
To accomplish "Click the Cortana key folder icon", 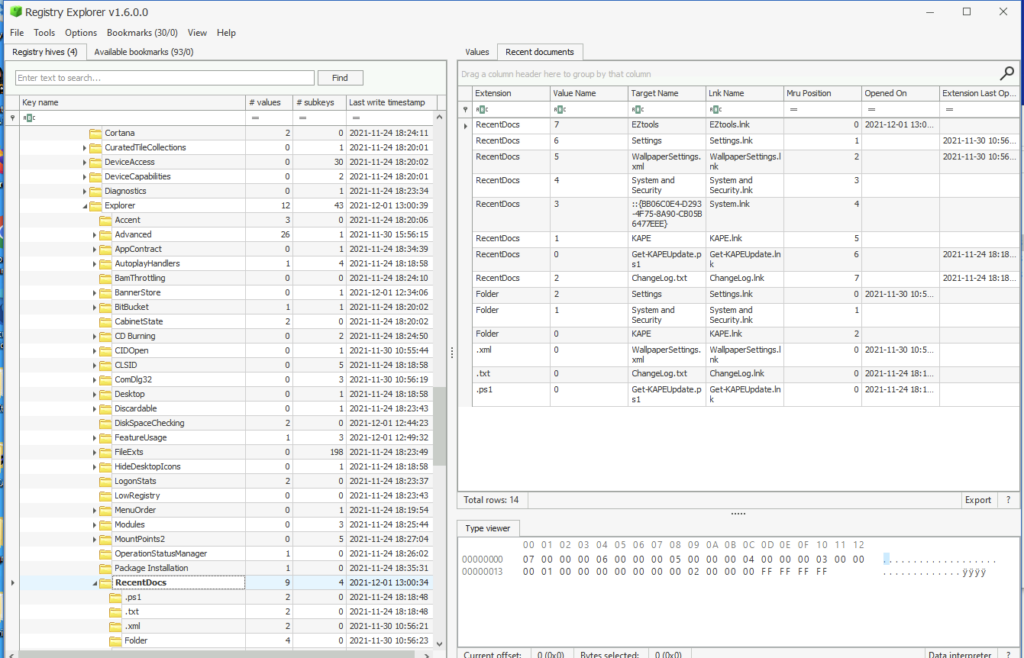I will point(95,133).
